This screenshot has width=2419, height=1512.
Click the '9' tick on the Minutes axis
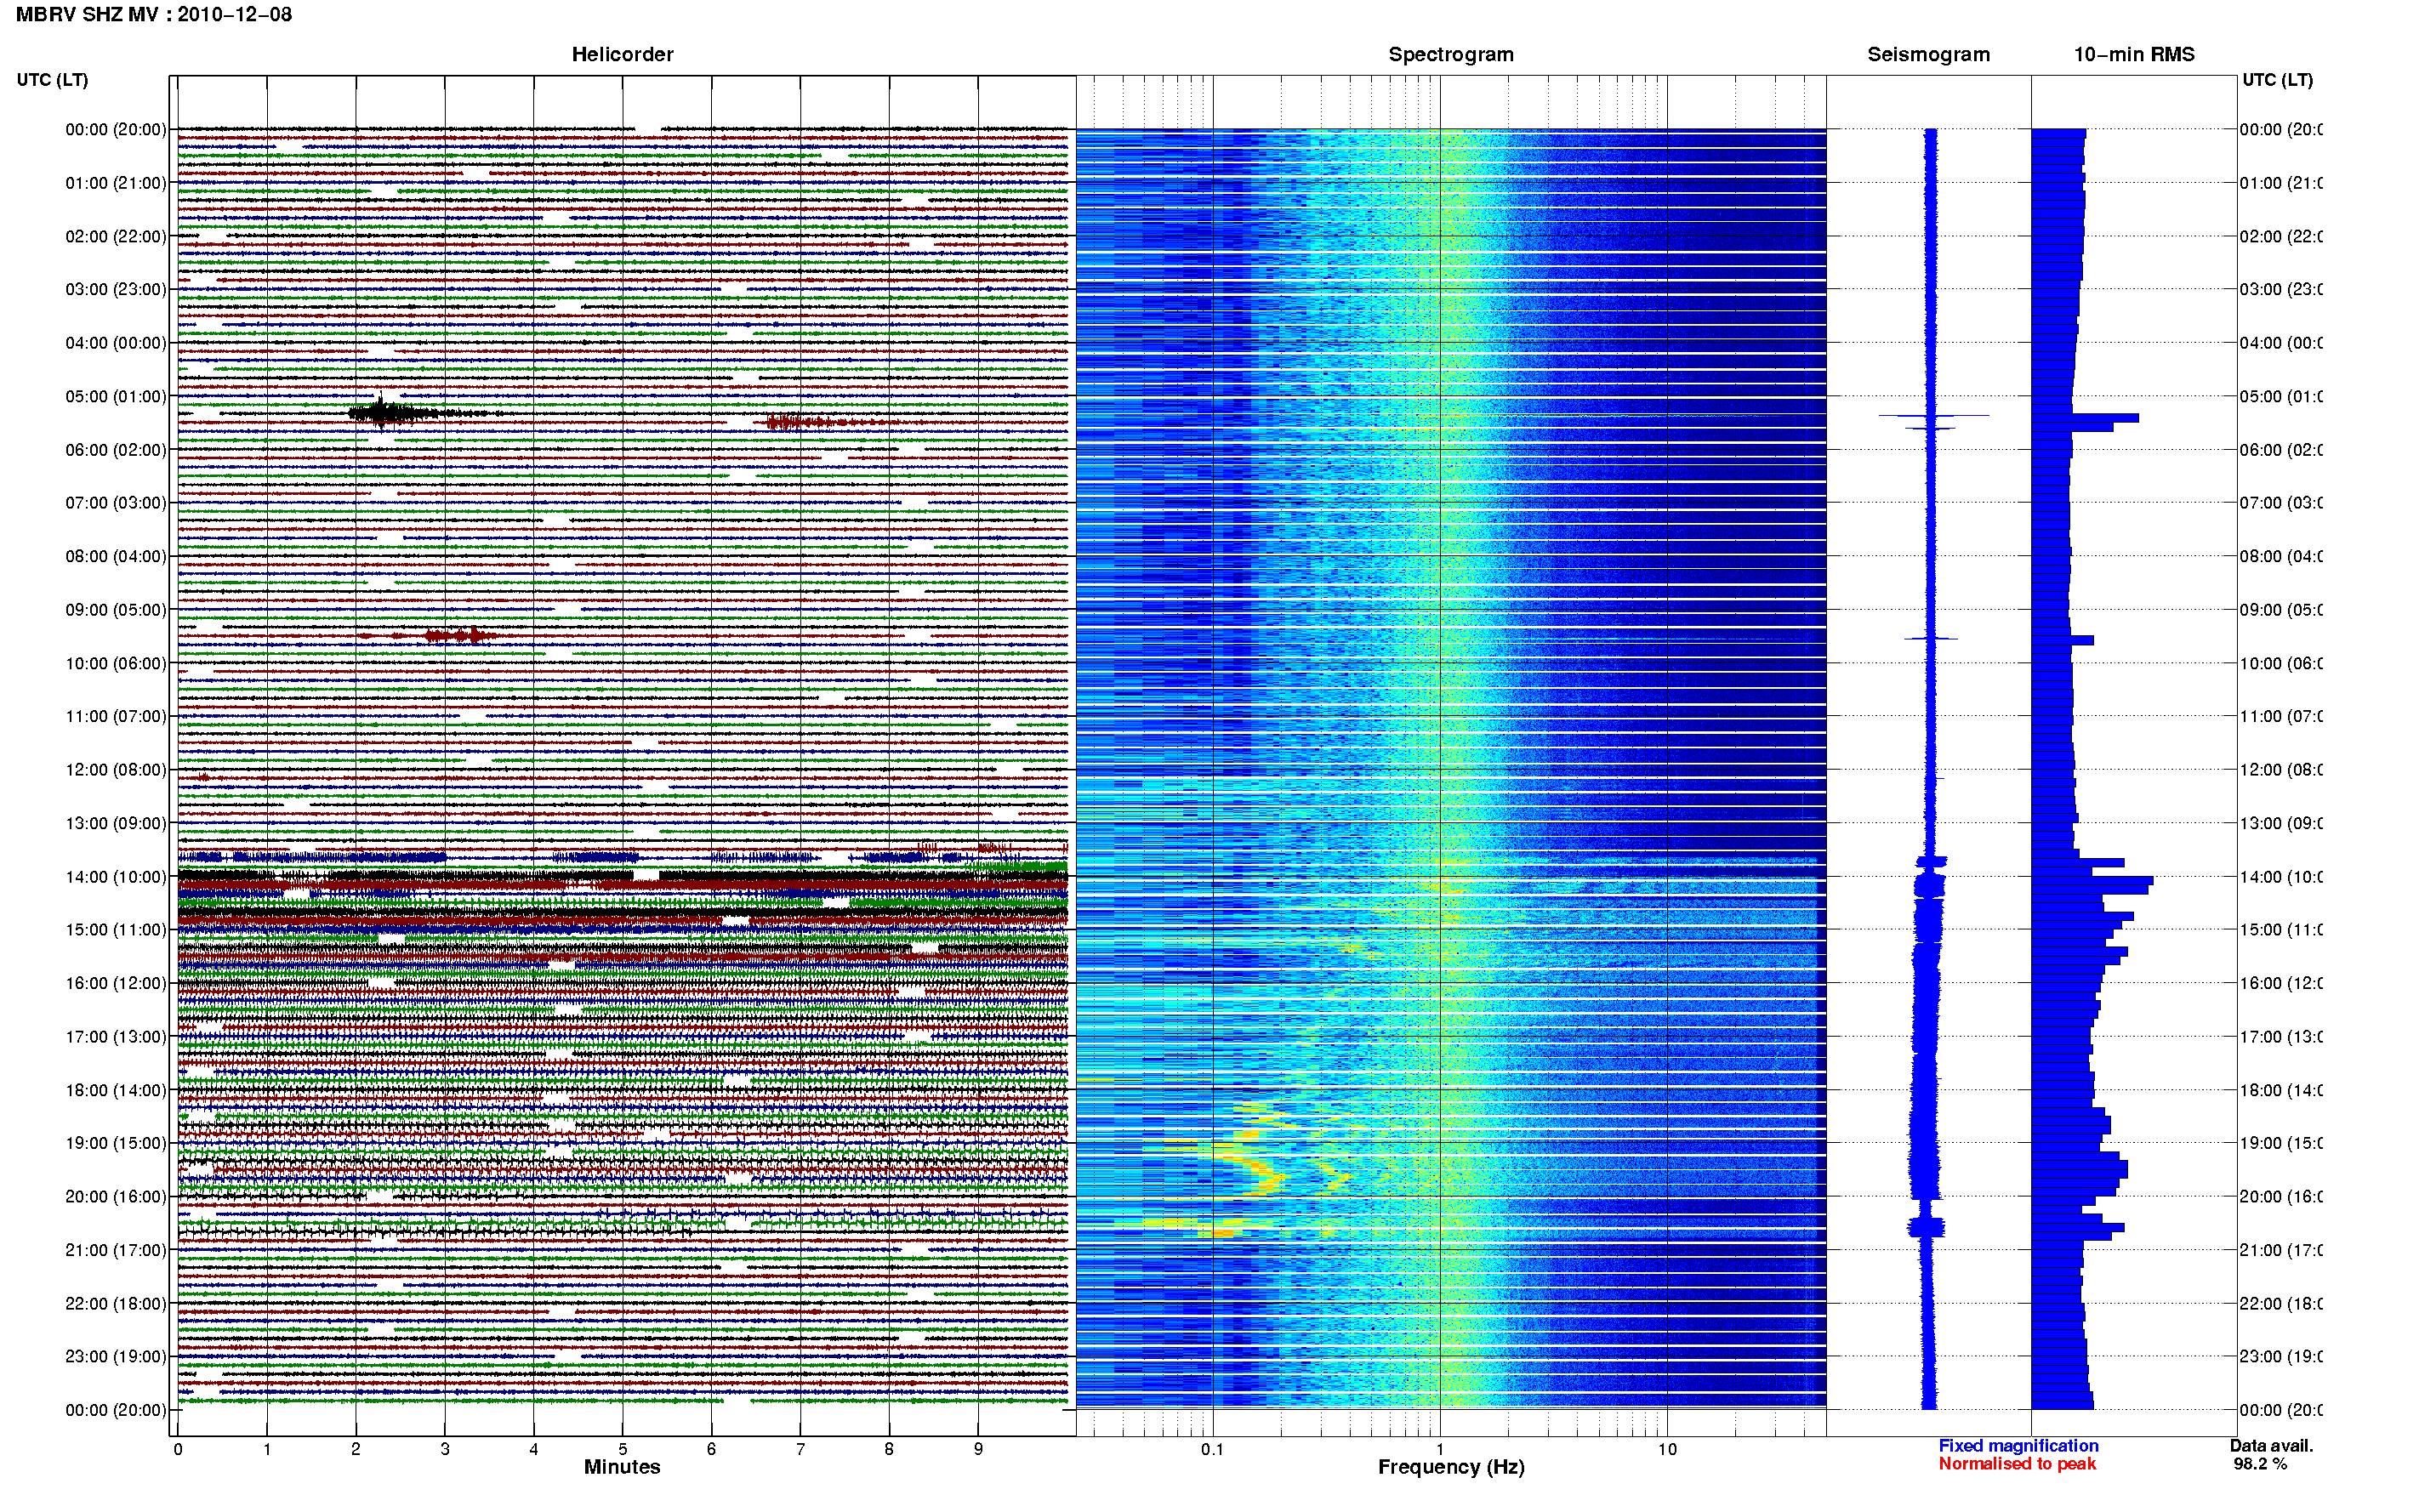[978, 1448]
